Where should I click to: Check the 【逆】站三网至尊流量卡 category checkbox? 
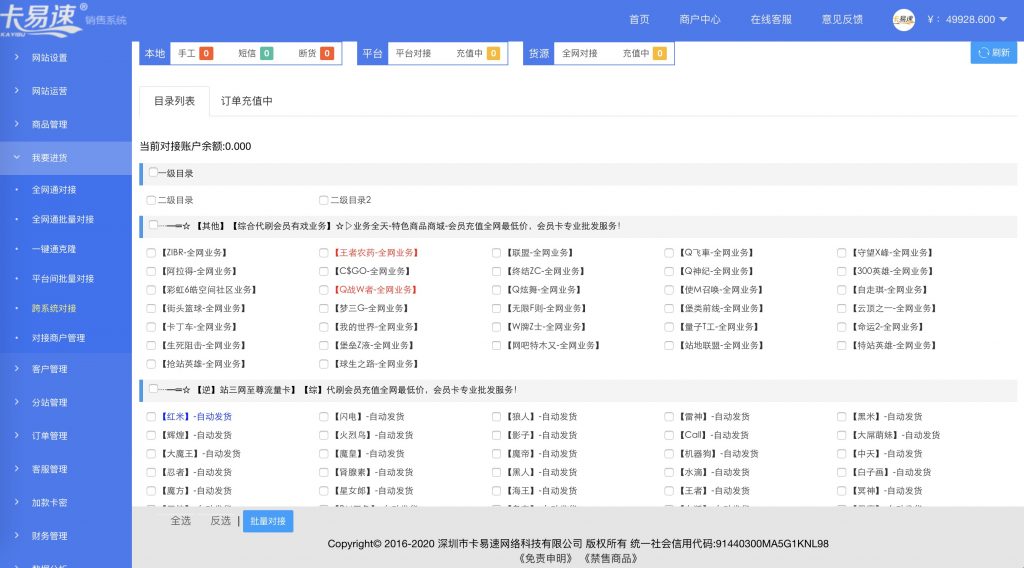[x=153, y=389]
